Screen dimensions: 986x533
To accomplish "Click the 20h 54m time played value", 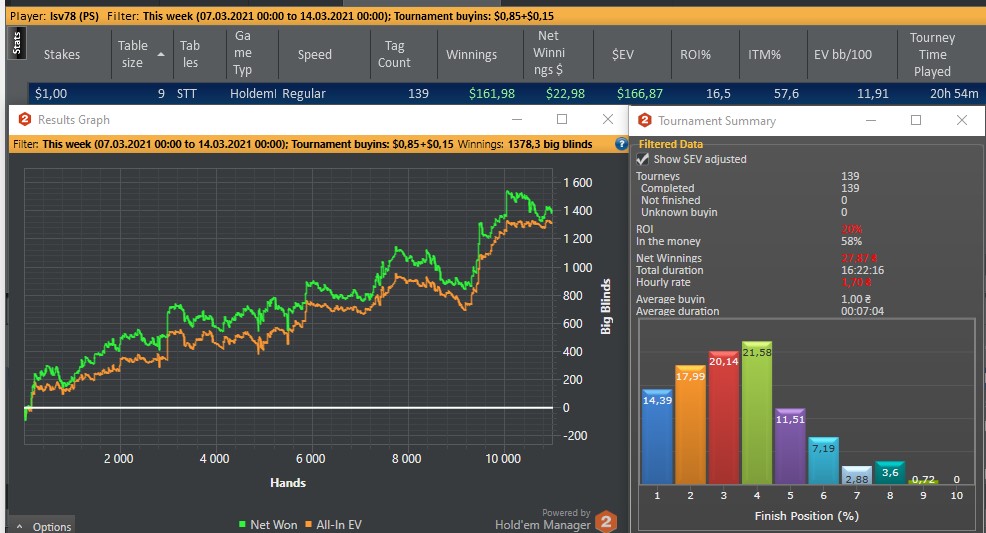I will pos(954,94).
